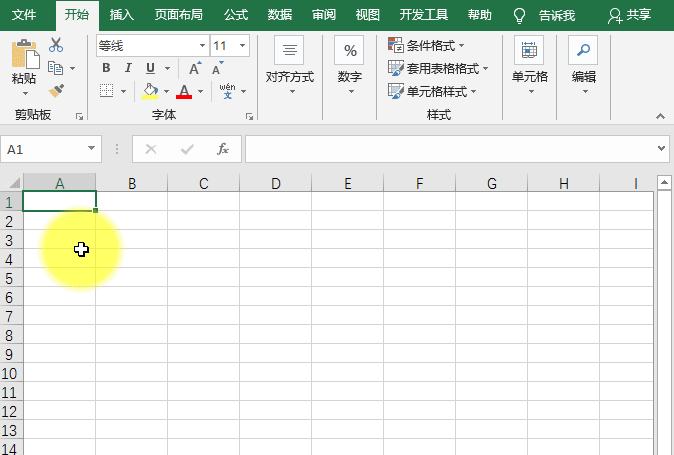The width and height of the screenshot is (674, 455).
Task: Open Format as Table (套用表格格式)
Action: [438, 68]
